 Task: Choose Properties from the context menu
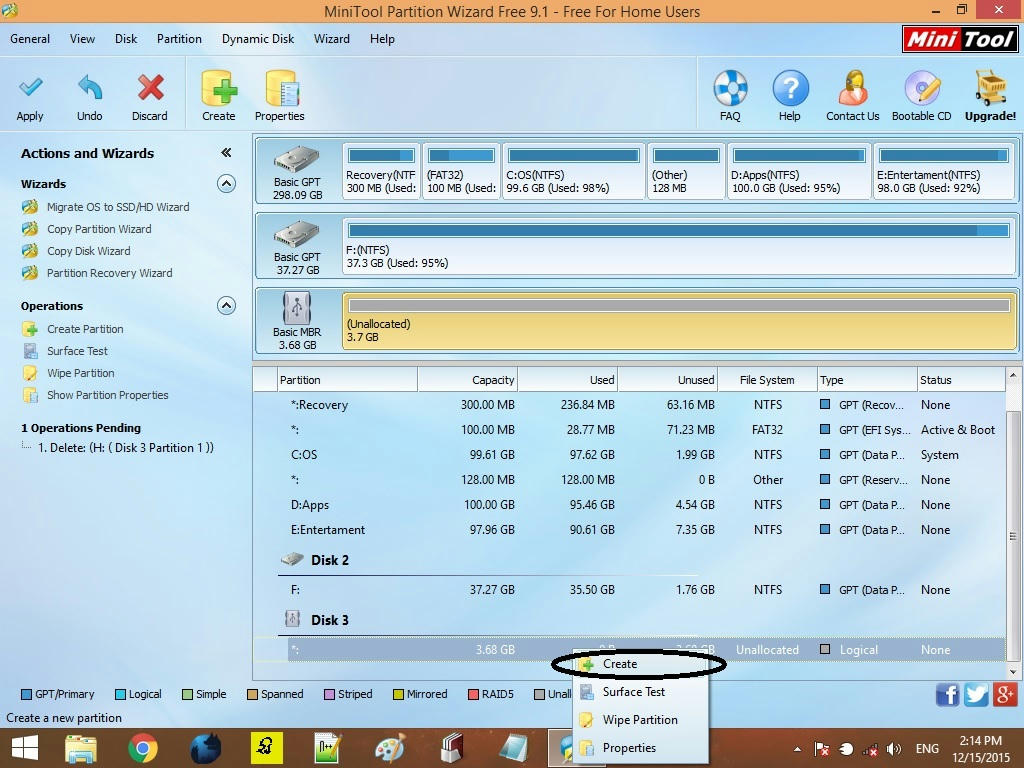click(640, 748)
